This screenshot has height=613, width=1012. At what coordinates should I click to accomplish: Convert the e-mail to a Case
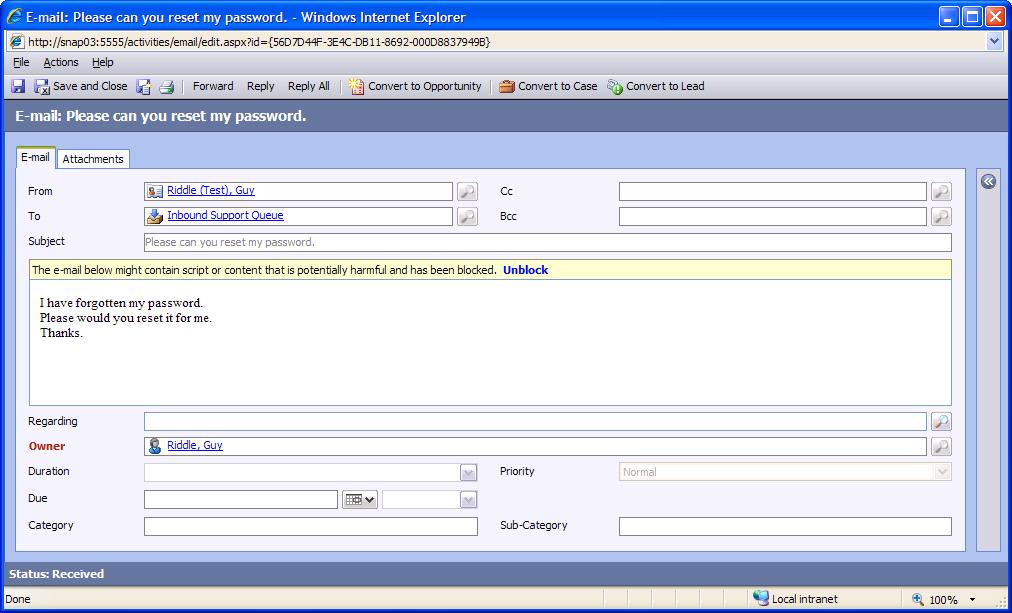pyautogui.click(x=548, y=86)
